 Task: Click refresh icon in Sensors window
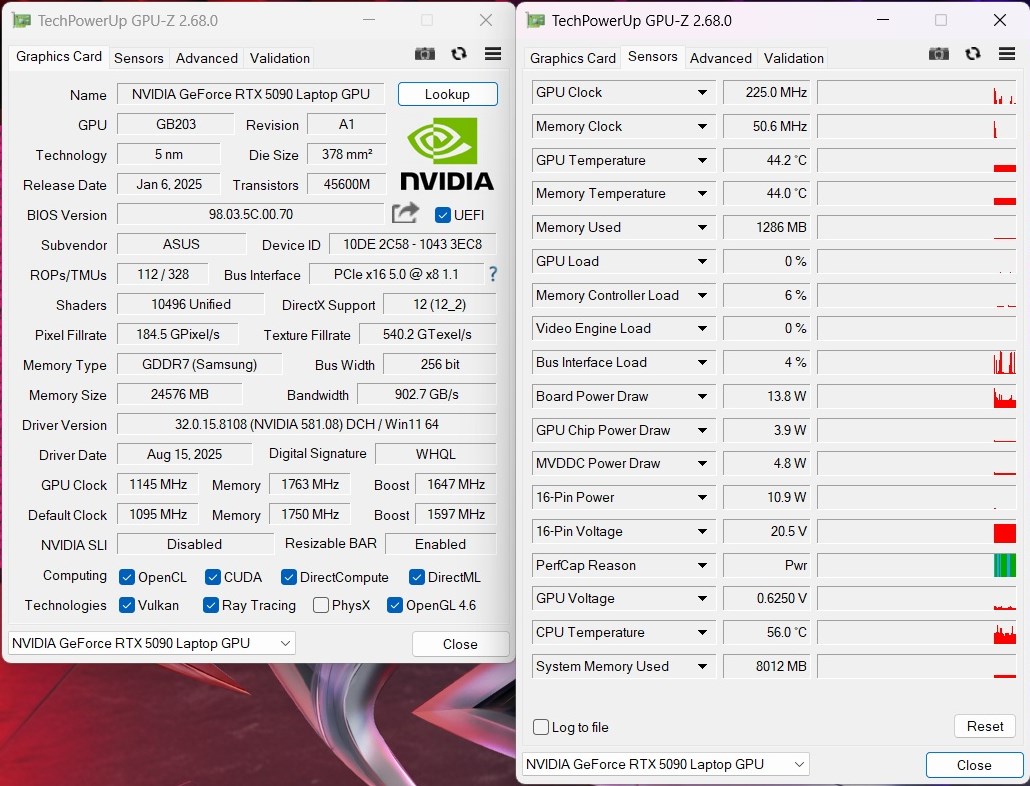tap(973, 54)
